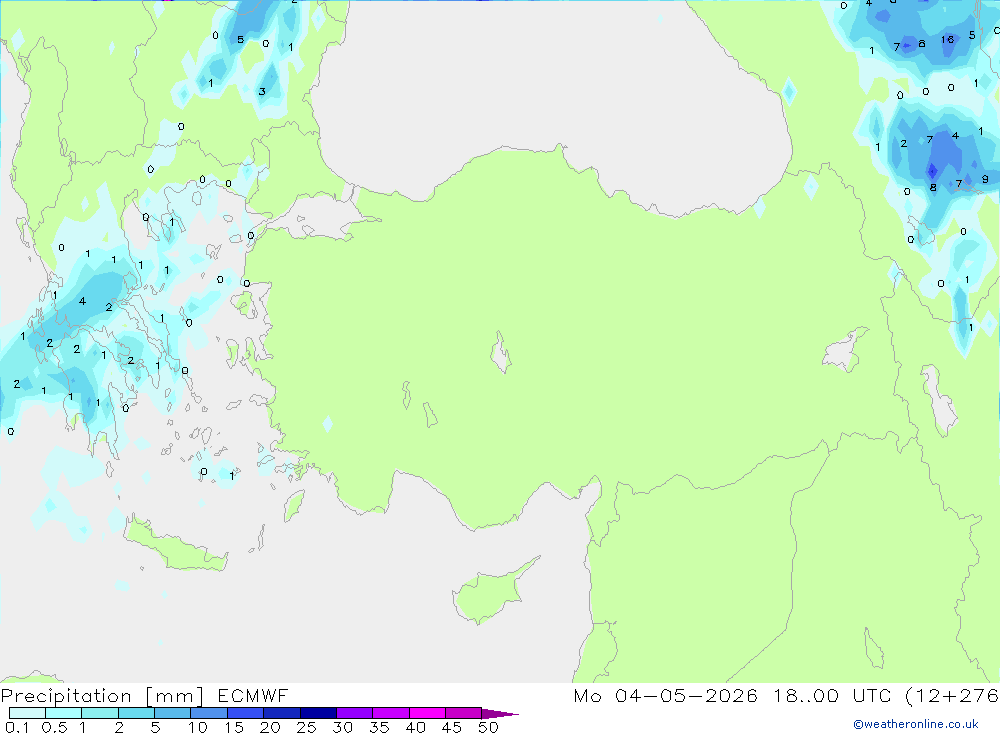Pick the legend swatch between 10 and 15
This screenshot has width=1000, height=733.
[209, 713]
